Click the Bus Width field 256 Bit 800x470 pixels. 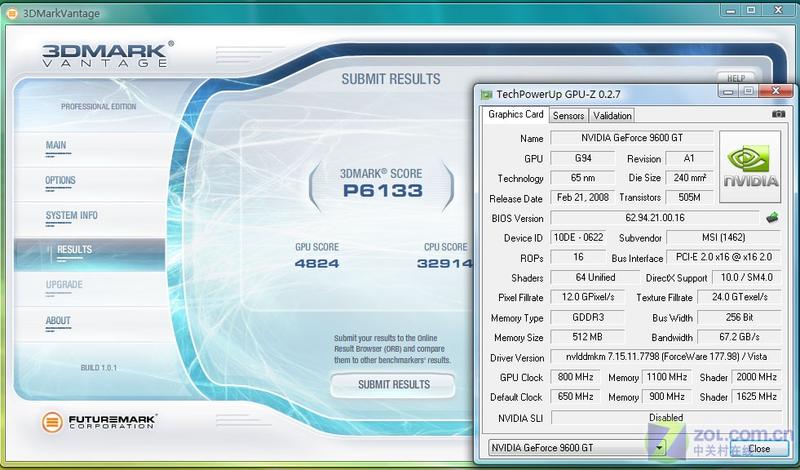[739, 317]
